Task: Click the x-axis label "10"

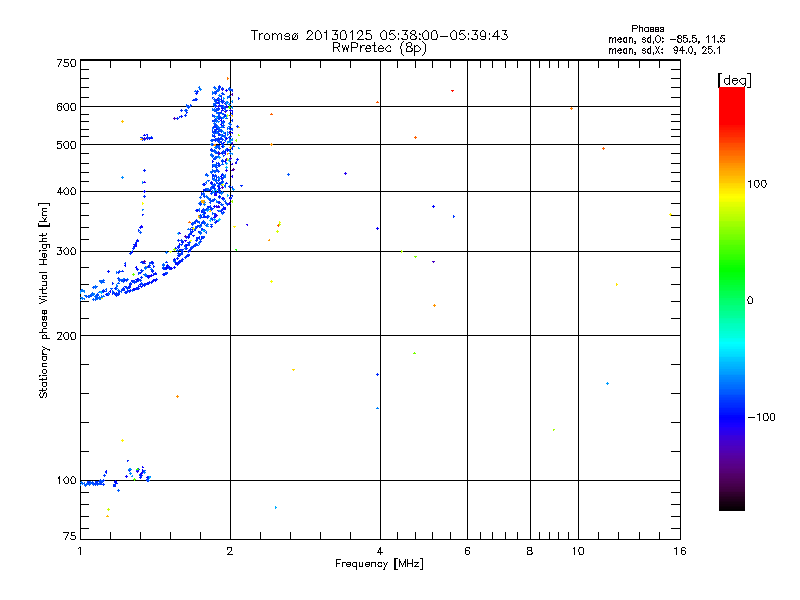Action: [x=578, y=551]
